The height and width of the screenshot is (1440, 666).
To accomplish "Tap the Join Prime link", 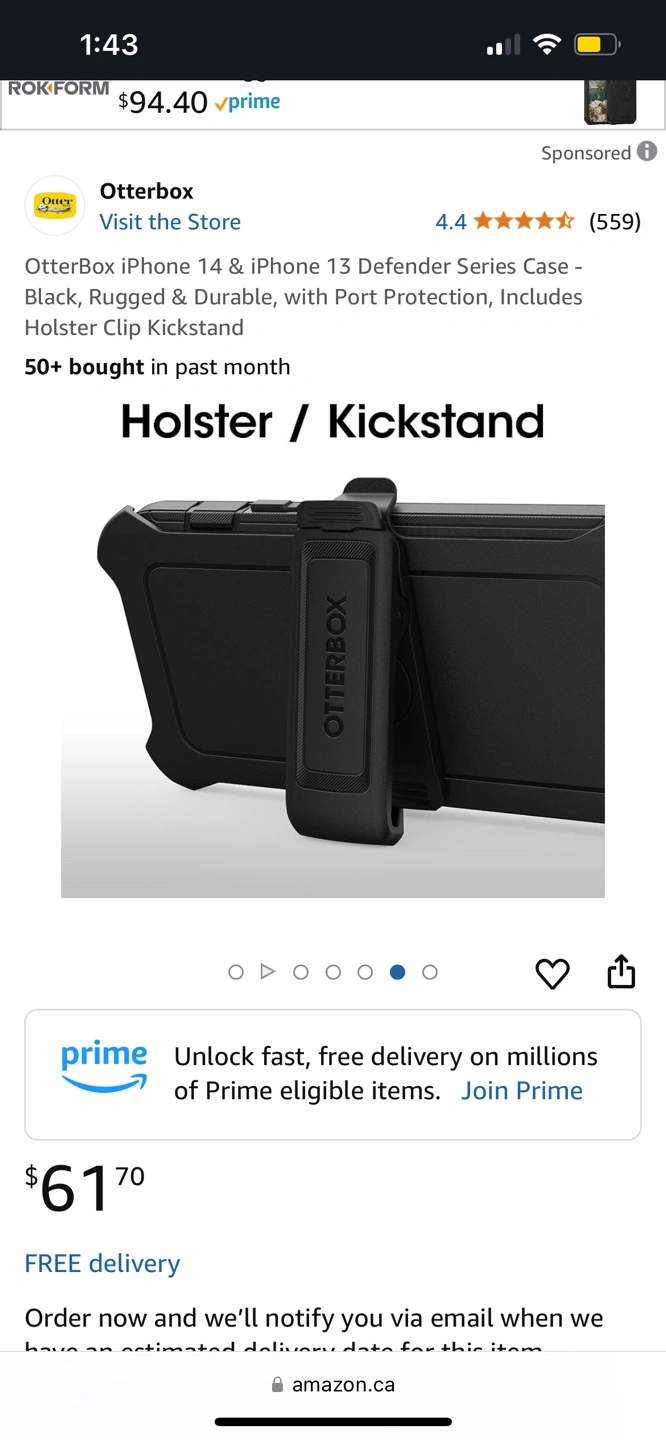I will pos(522,1091).
